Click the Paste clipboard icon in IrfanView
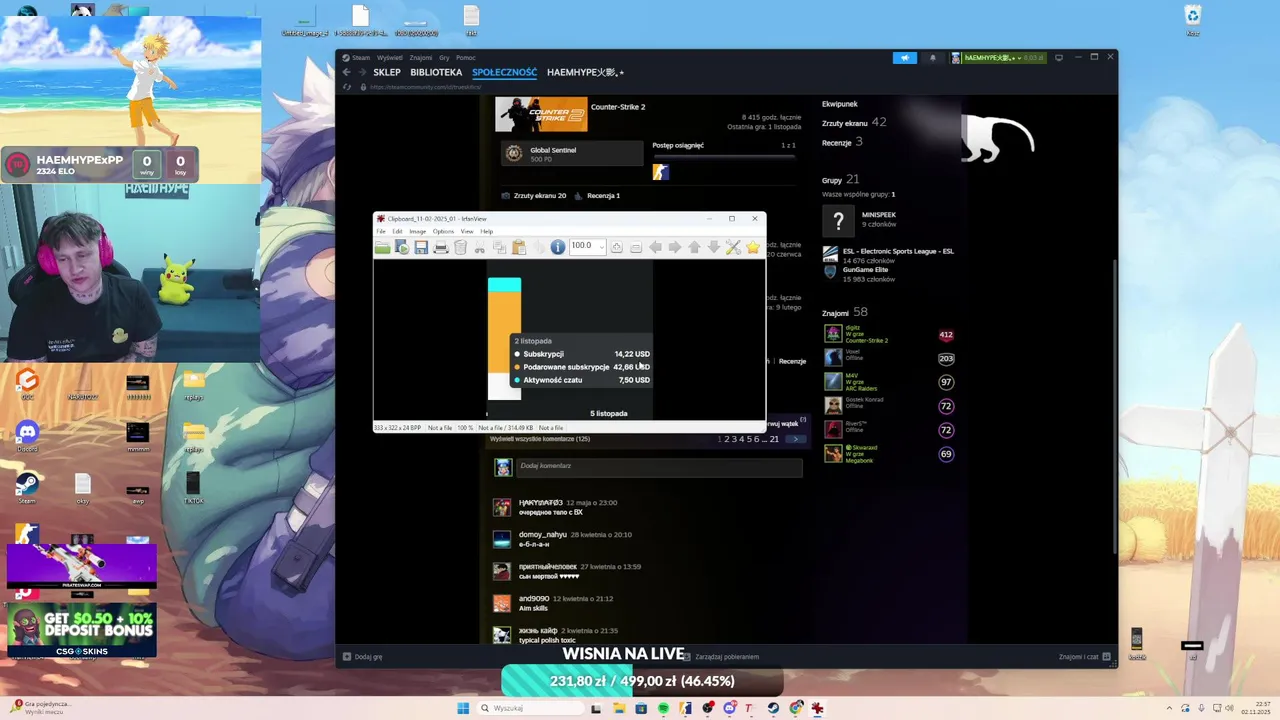This screenshot has height=720, width=1280. pos(519,247)
